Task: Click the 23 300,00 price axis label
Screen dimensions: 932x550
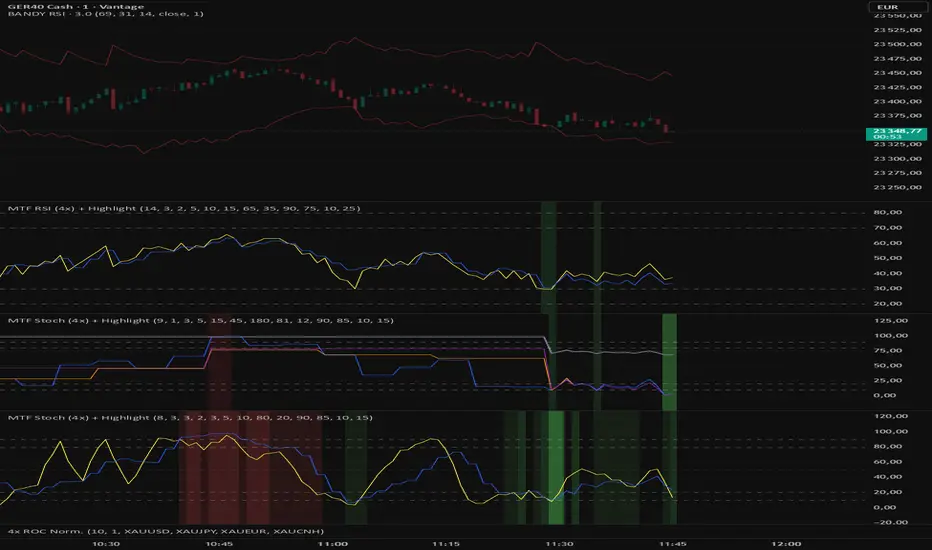Action: coord(898,159)
